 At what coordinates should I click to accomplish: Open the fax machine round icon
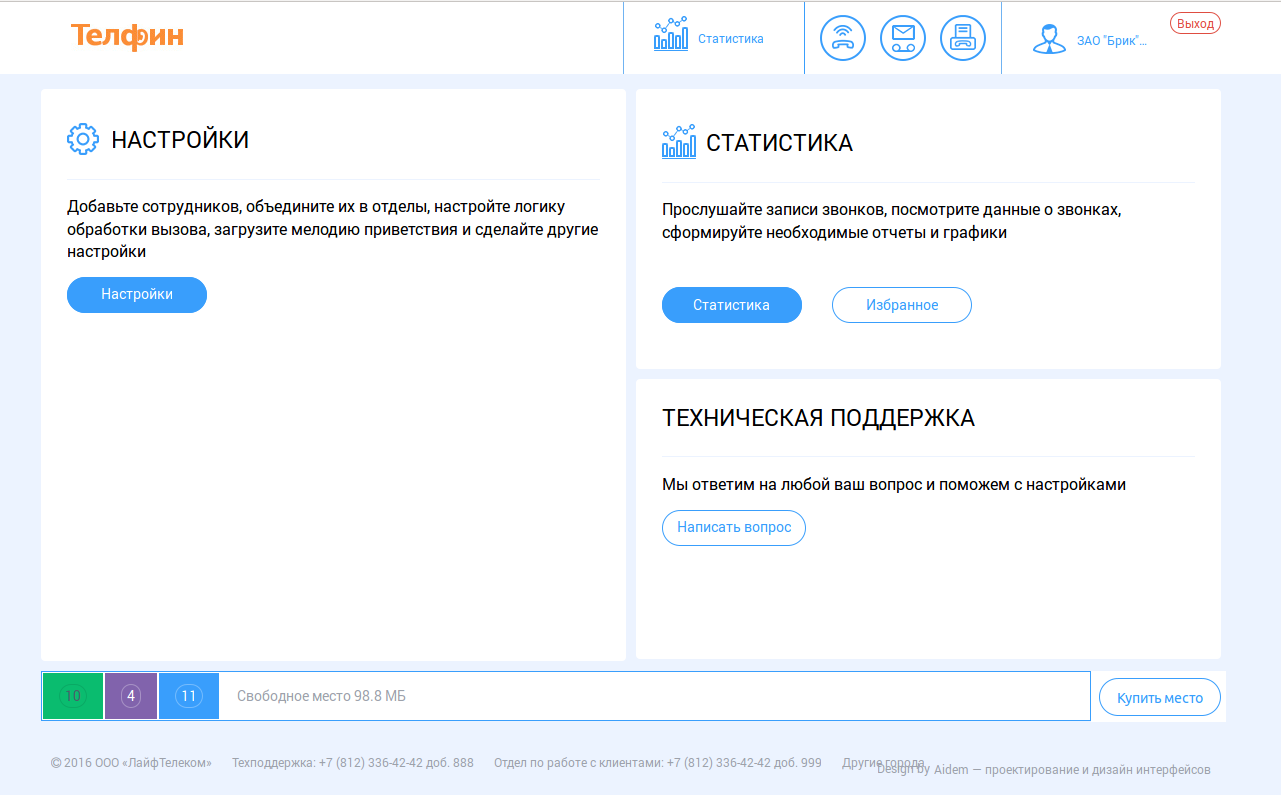pos(963,38)
